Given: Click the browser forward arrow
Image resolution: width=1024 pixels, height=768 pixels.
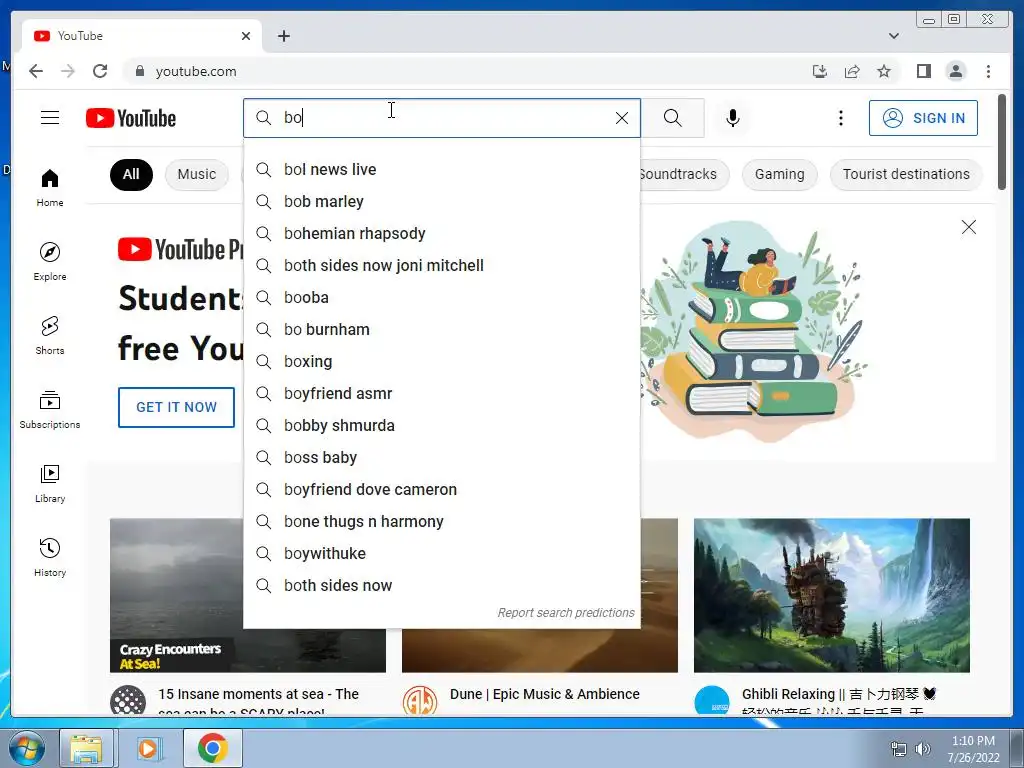Looking at the screenshot, I should point(68,71).
